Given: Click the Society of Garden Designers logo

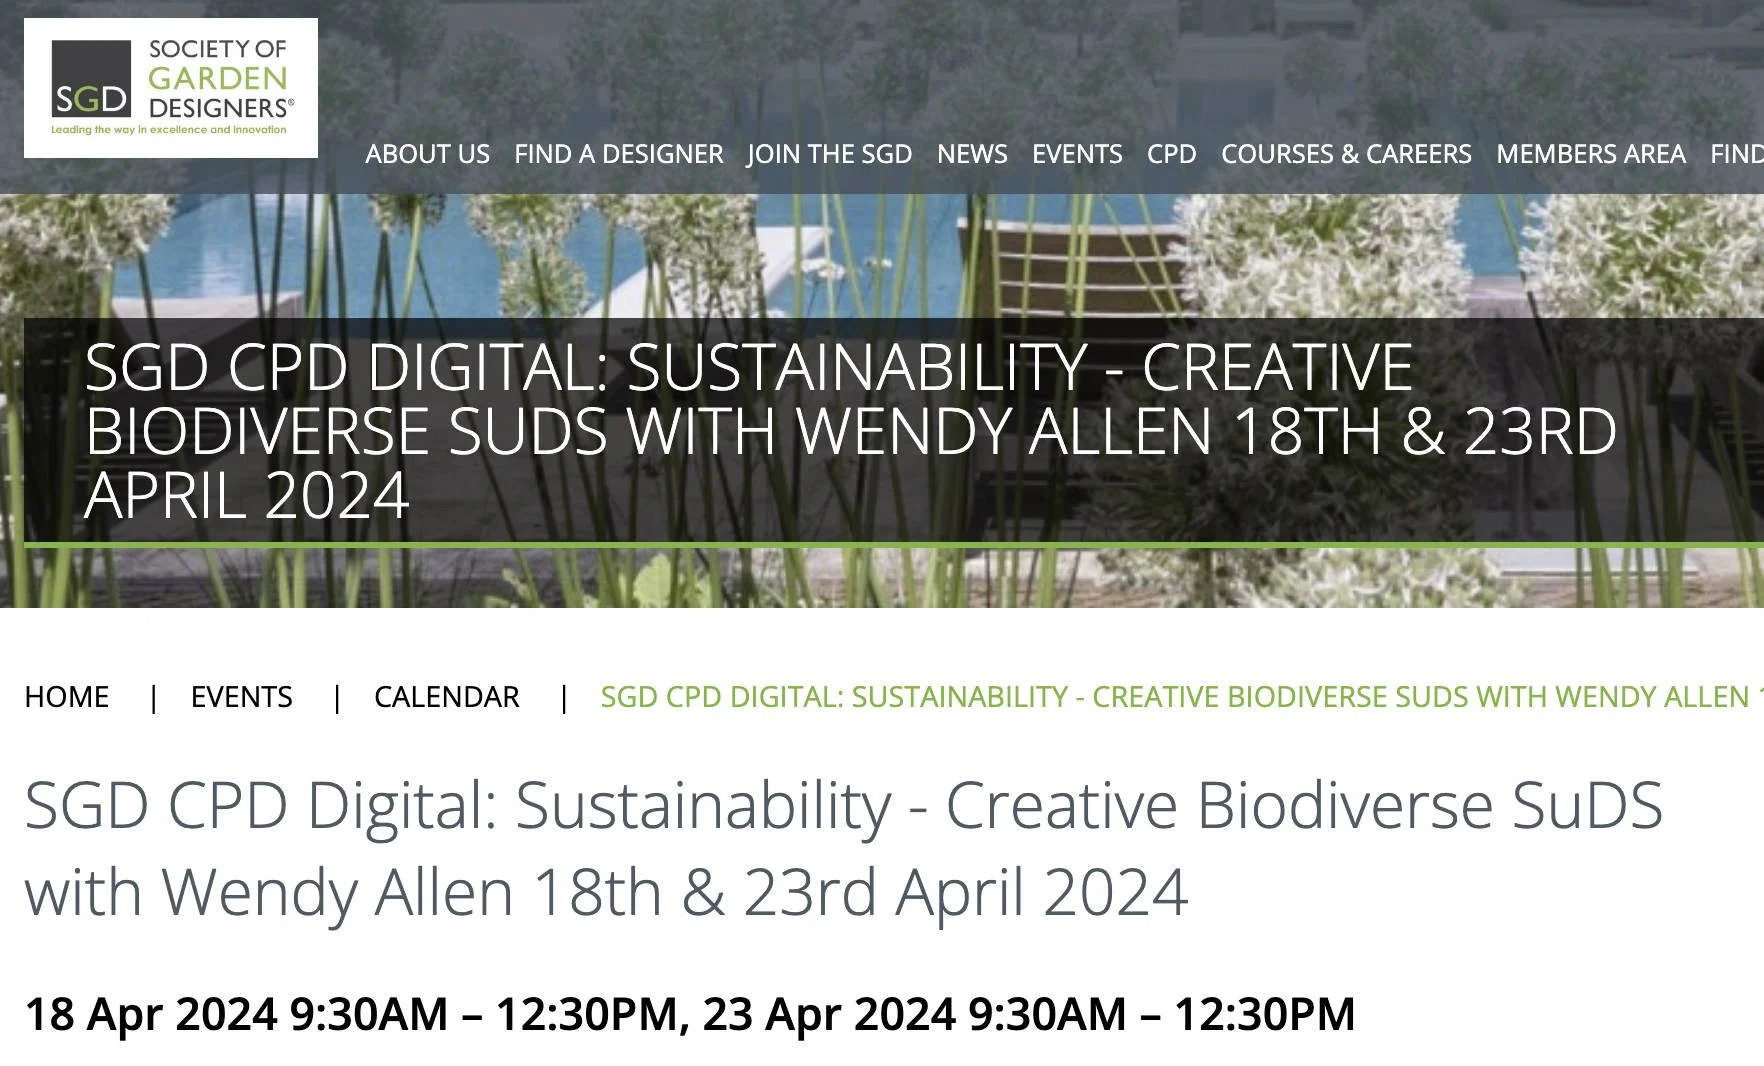Looking at the screenshot, I should [171, 88].
